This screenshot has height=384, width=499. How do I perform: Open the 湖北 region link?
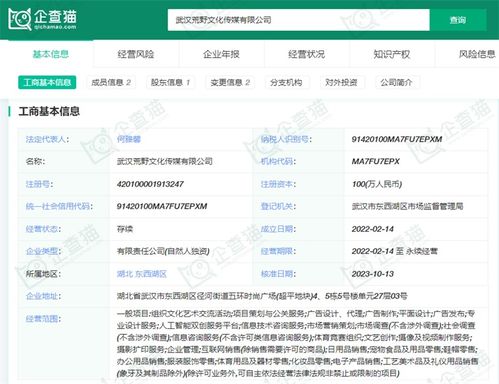(125, 274)
